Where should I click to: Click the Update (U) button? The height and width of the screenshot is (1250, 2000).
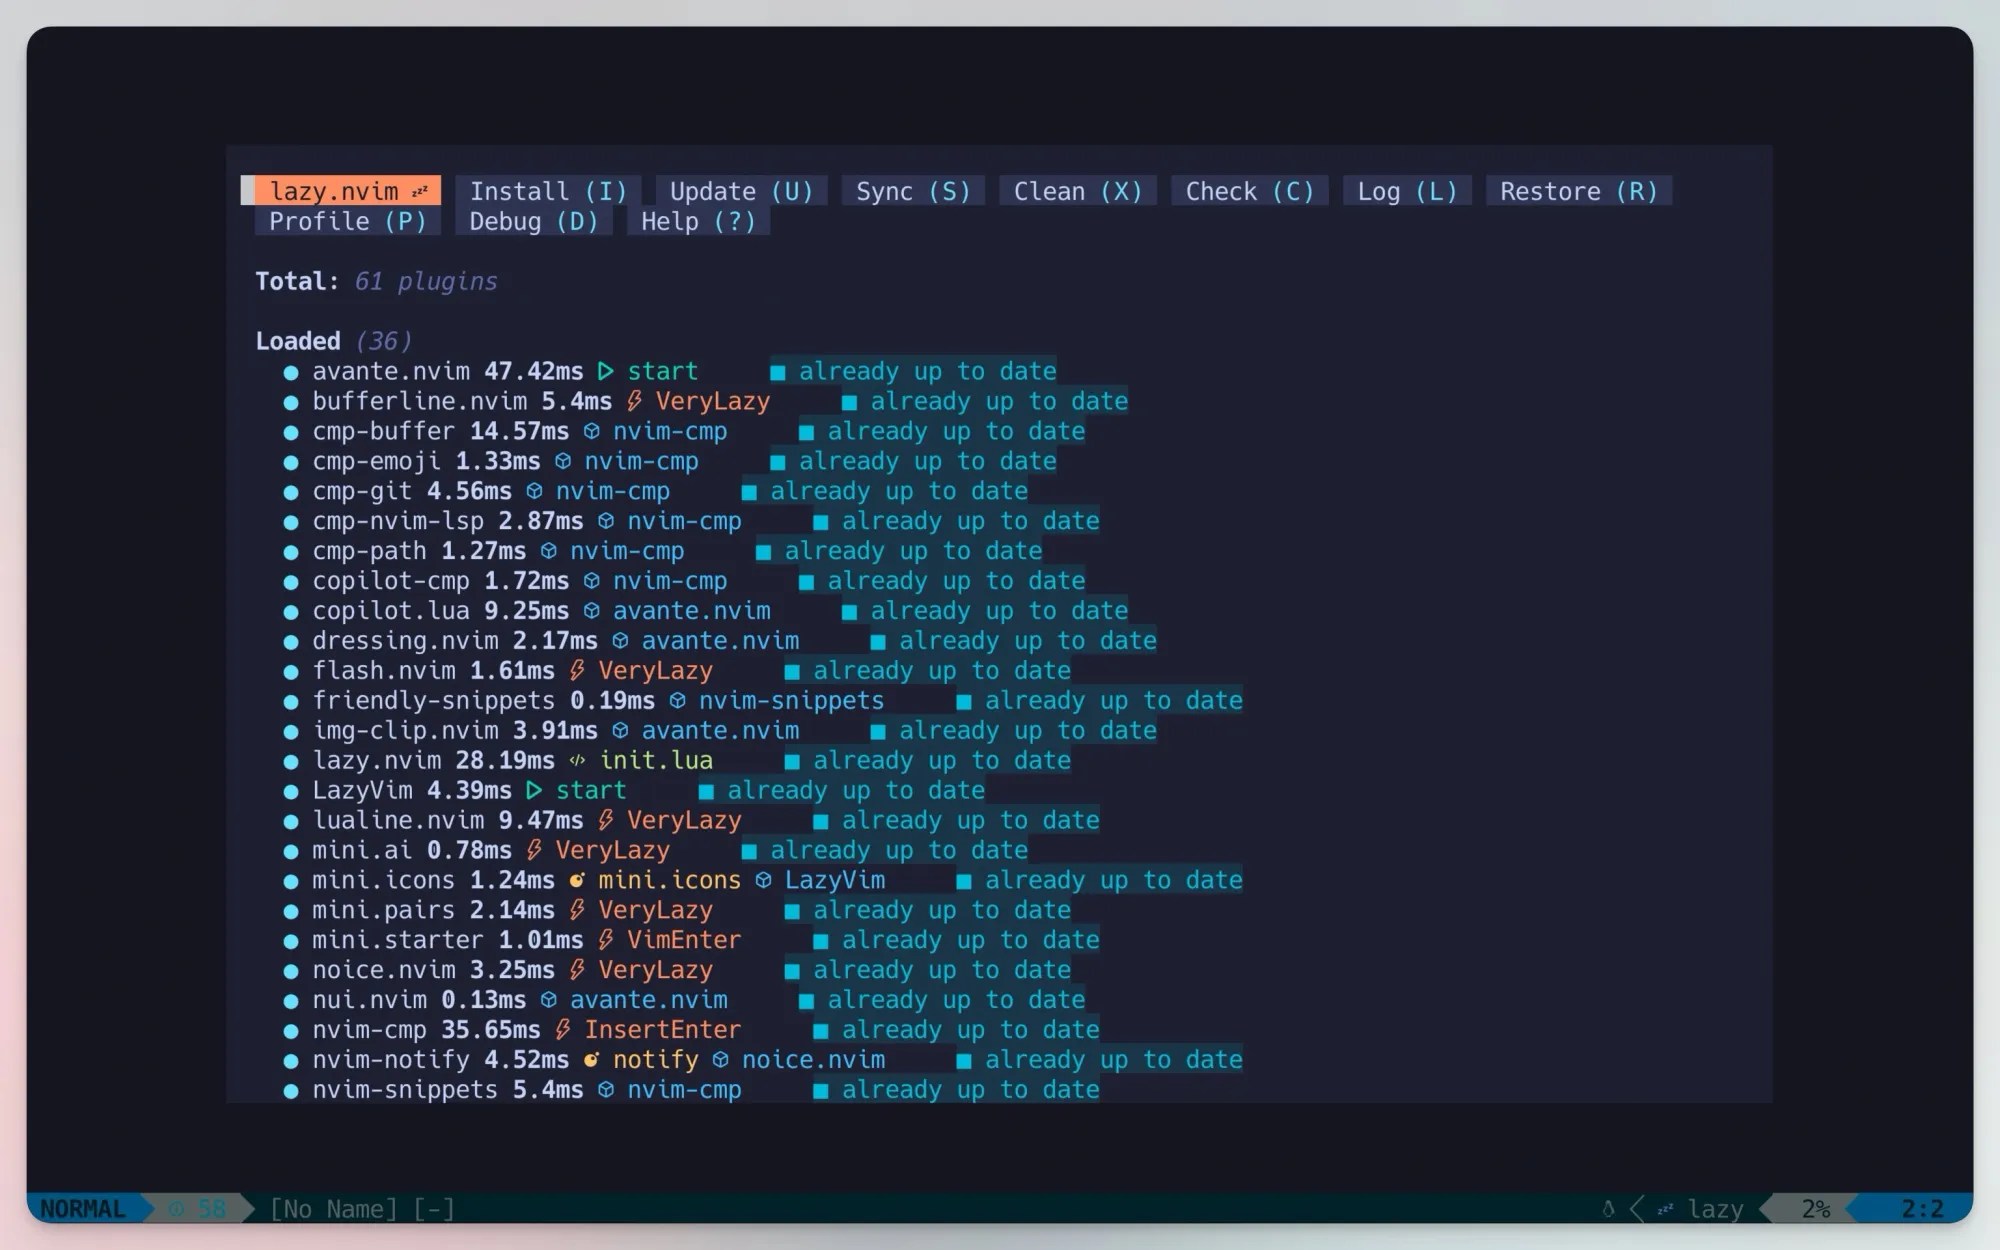740,190
